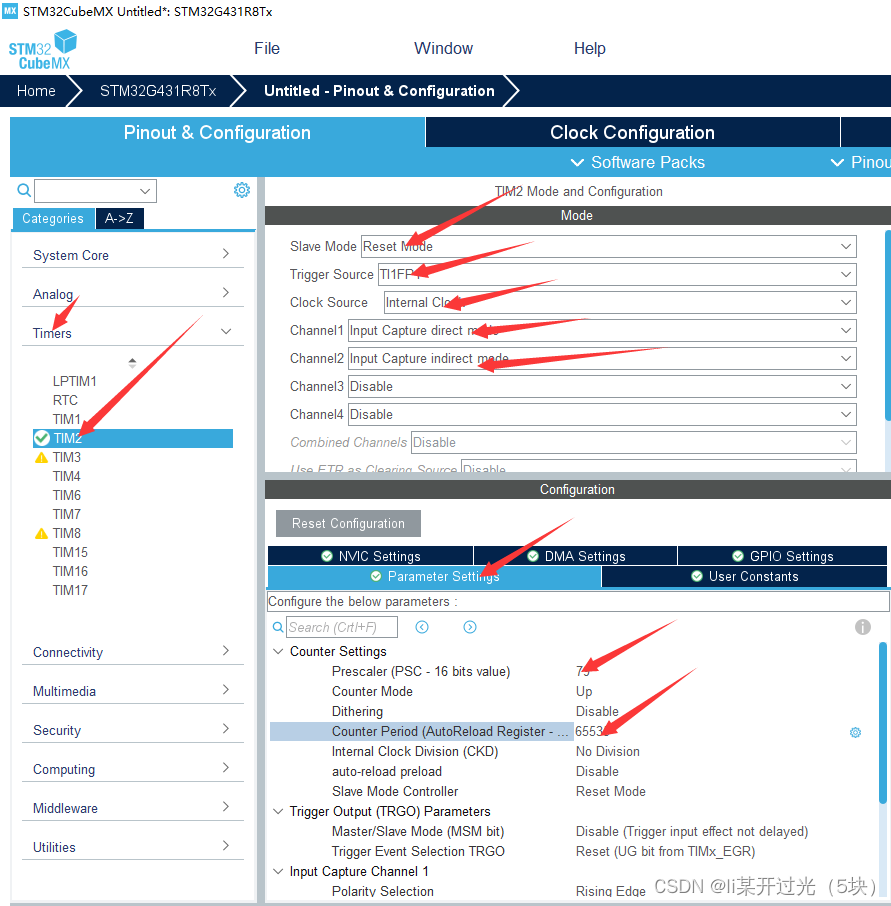Collapse the Timers category

tap(132, 333)
